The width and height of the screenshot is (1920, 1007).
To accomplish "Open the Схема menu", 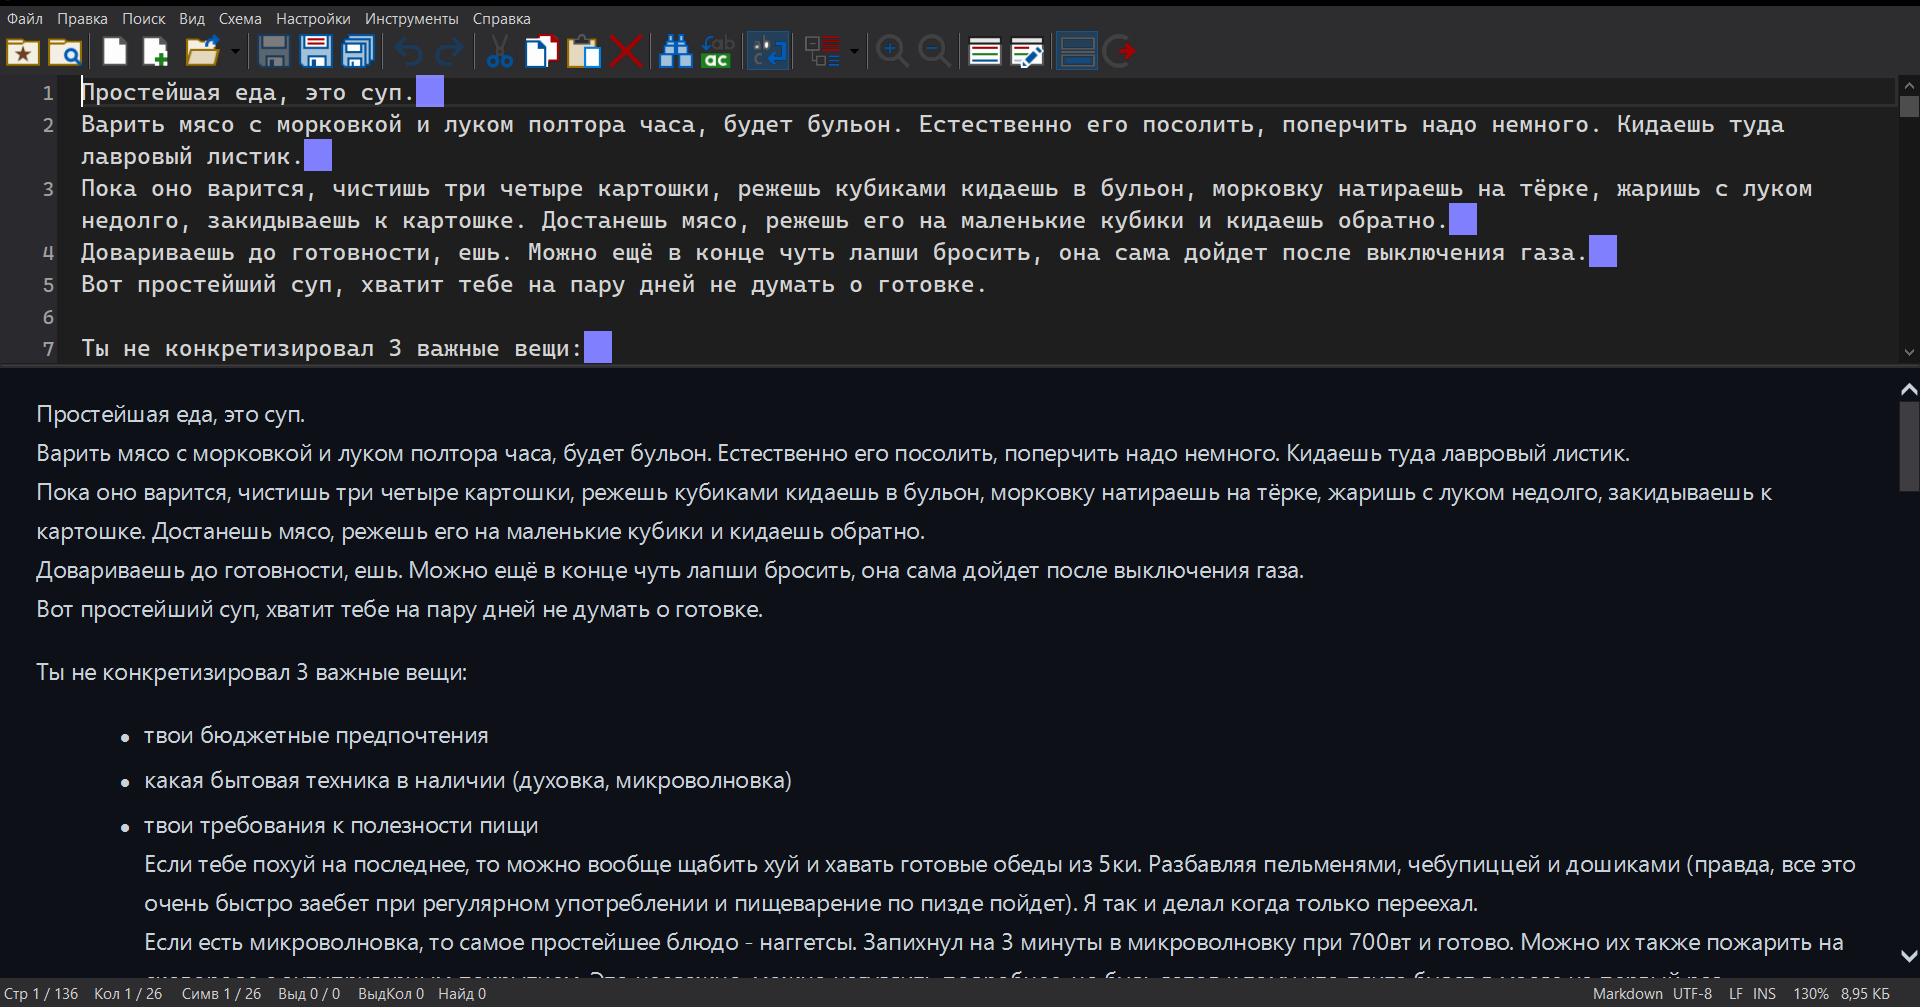I will click(240, 19).
